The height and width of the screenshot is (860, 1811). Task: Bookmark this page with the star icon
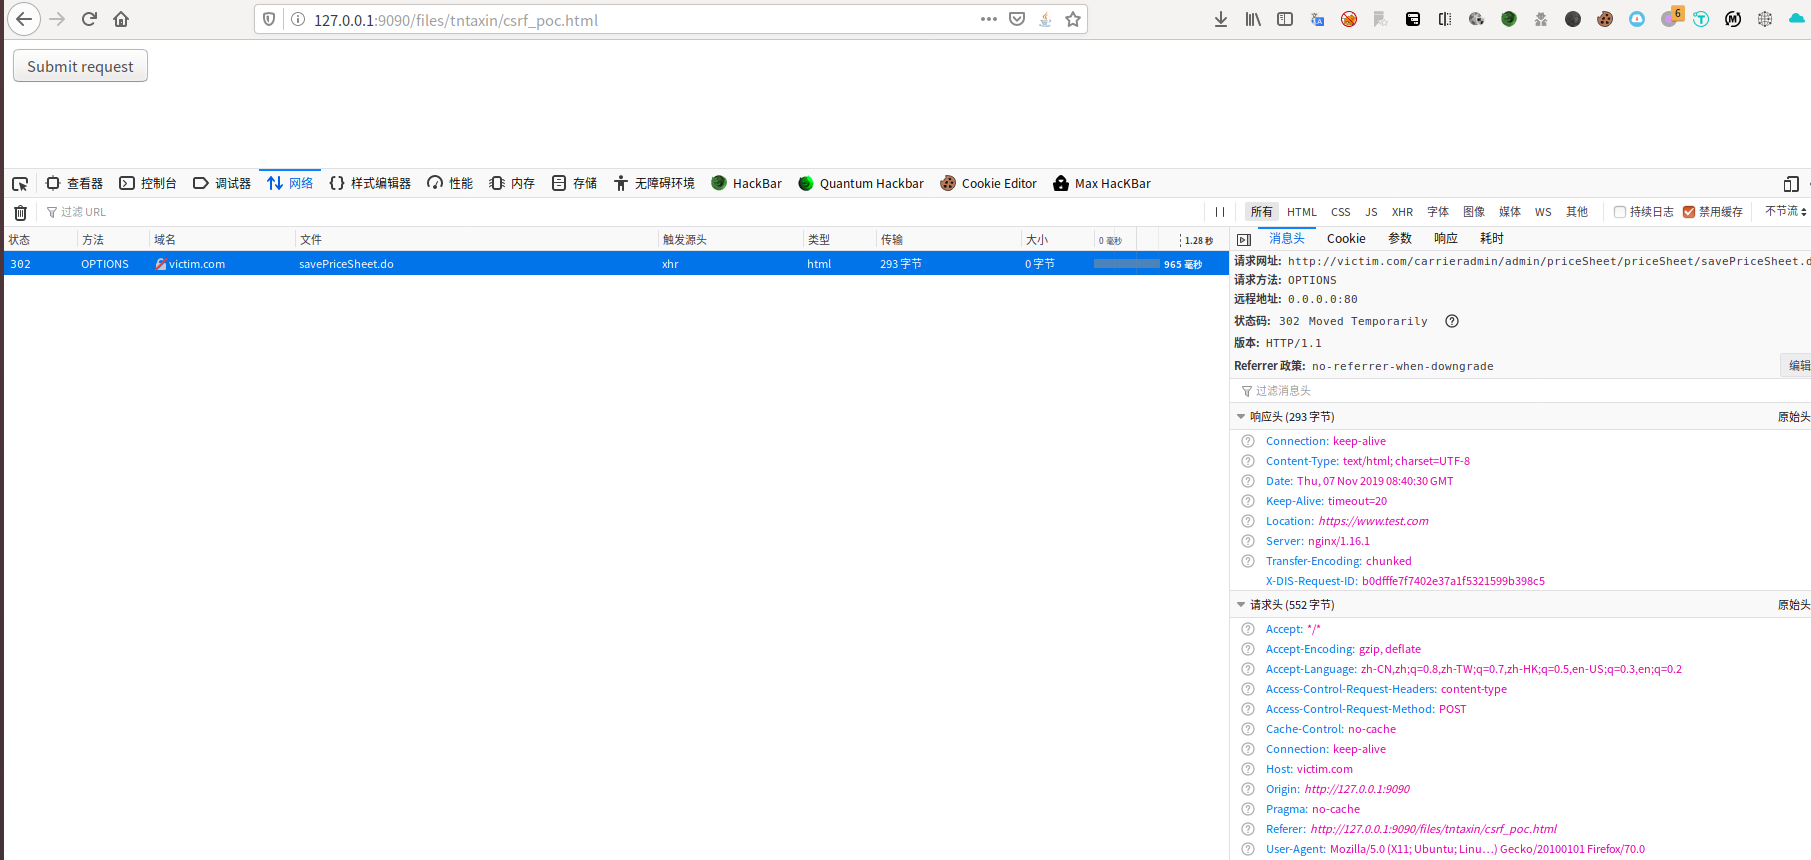click(x=1073, y=19)
